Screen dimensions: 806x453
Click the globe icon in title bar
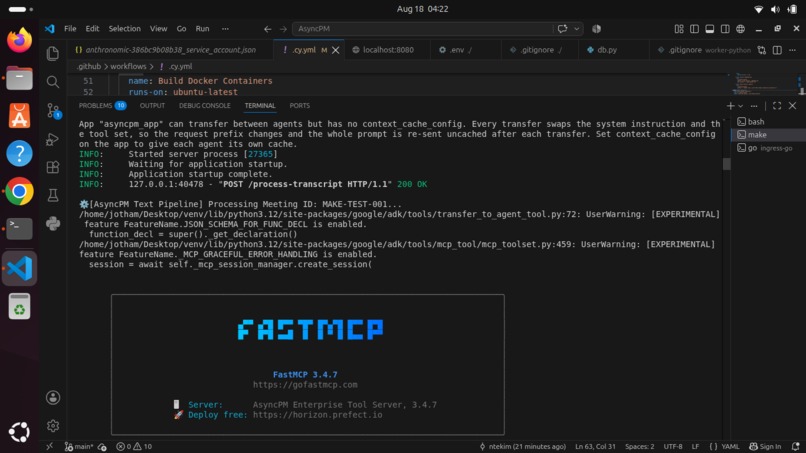741,29
